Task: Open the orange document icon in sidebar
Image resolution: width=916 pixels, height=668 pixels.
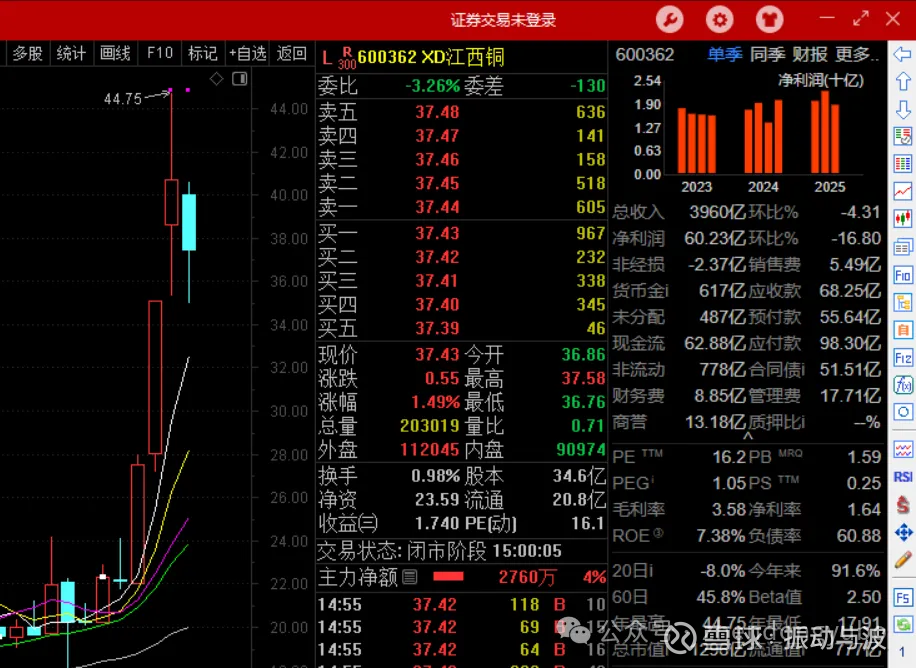Action: [903, 330]
